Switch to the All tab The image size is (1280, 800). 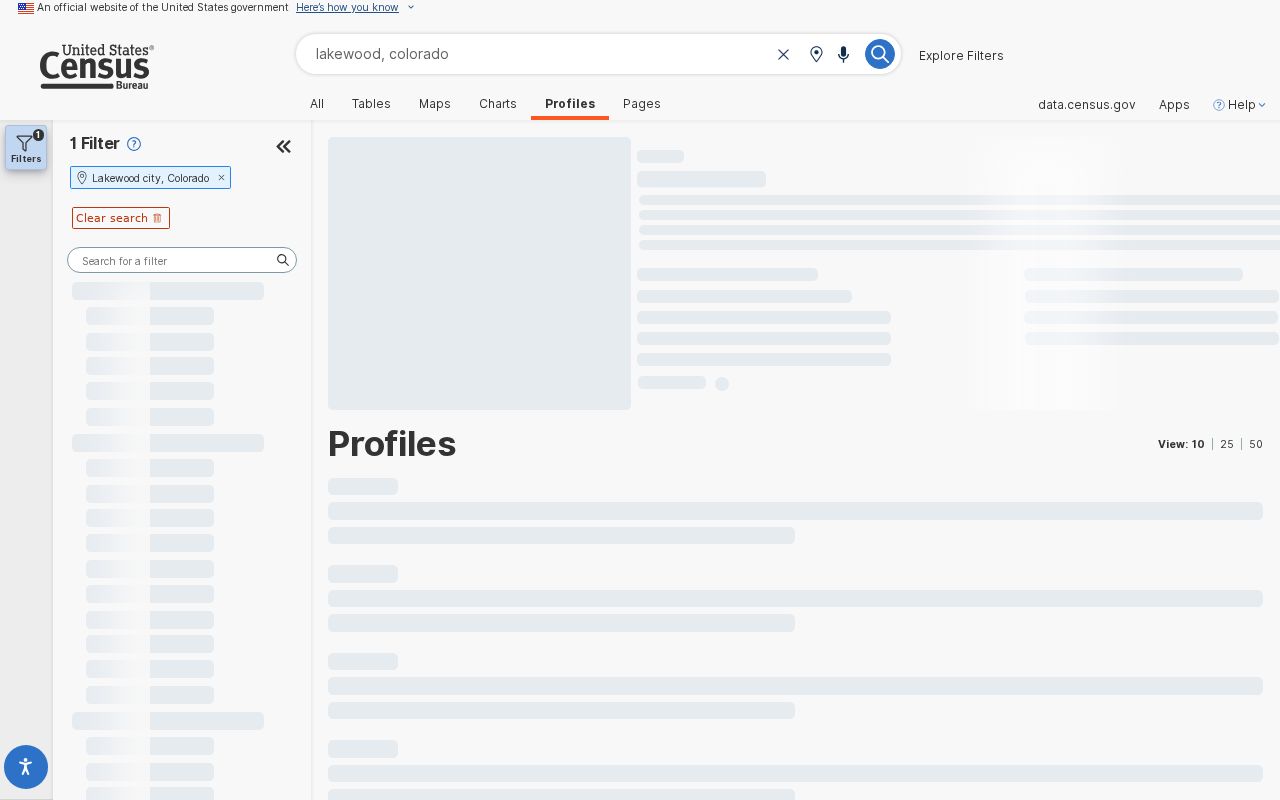pos(317,104)
